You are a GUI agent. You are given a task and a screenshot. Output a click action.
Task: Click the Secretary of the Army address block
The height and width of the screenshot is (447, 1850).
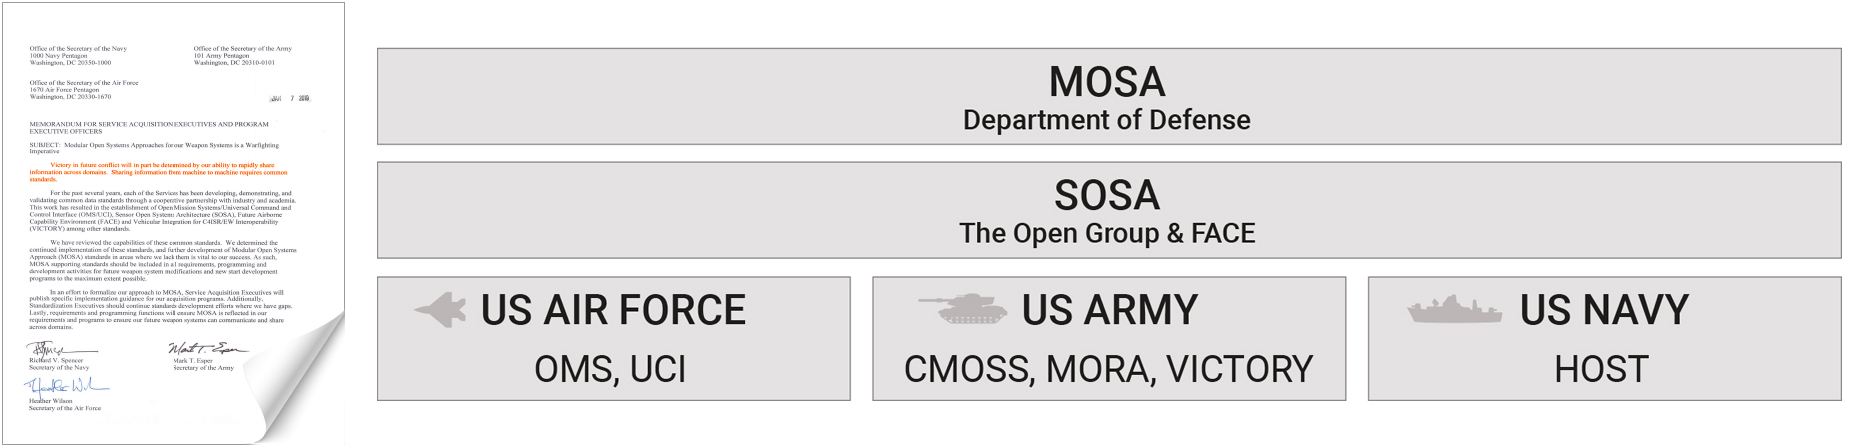(243, 55)
